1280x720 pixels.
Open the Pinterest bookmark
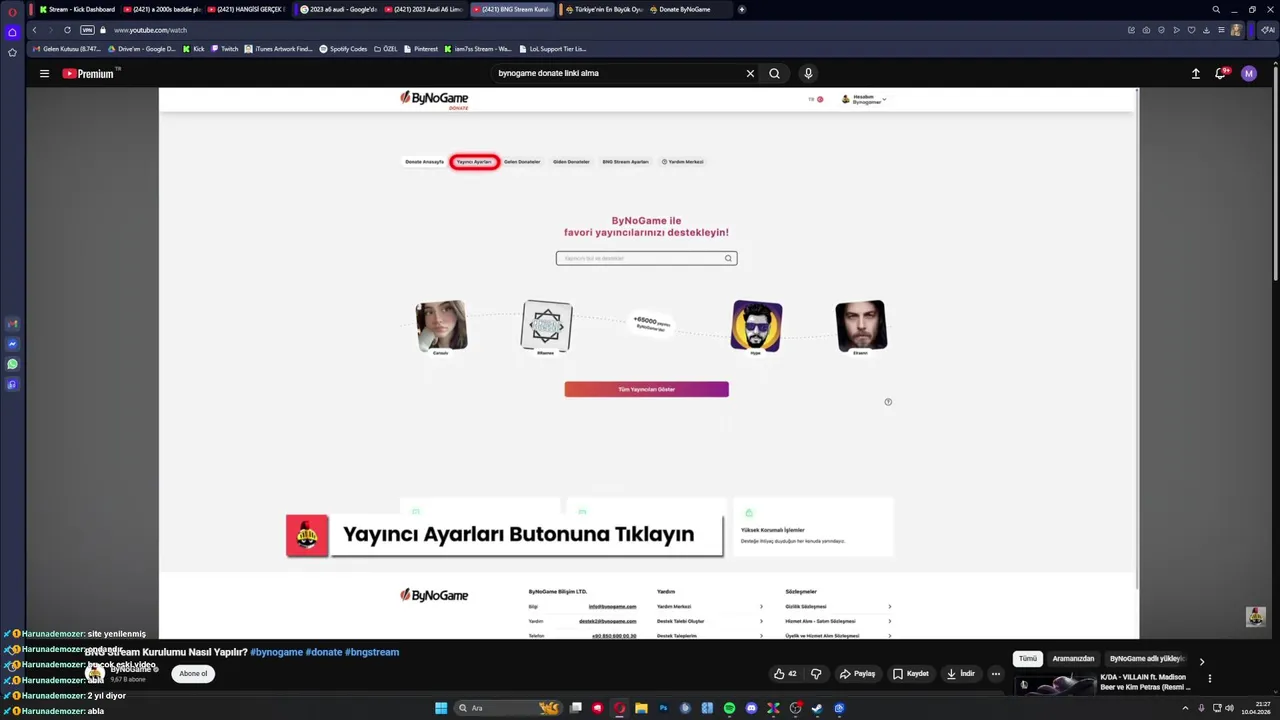tap(420, 49)
